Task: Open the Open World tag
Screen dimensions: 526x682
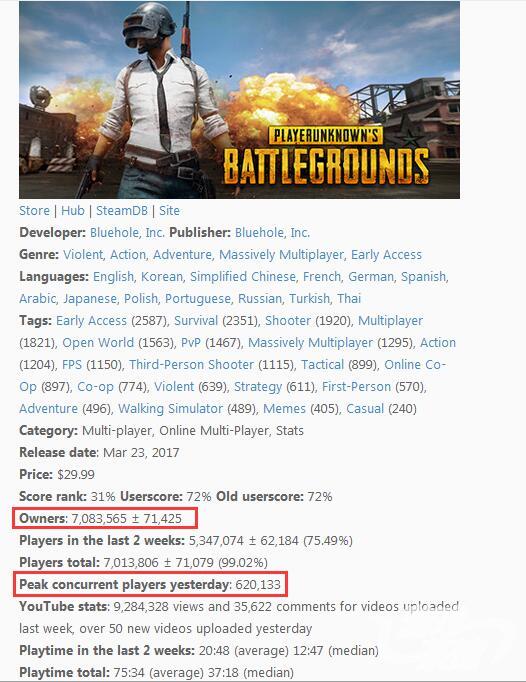Action: coord(98,343)
